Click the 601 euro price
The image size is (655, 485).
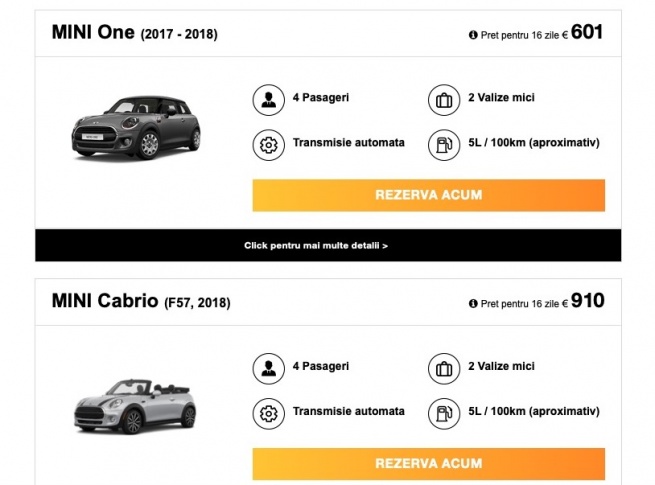pos(587,33)
